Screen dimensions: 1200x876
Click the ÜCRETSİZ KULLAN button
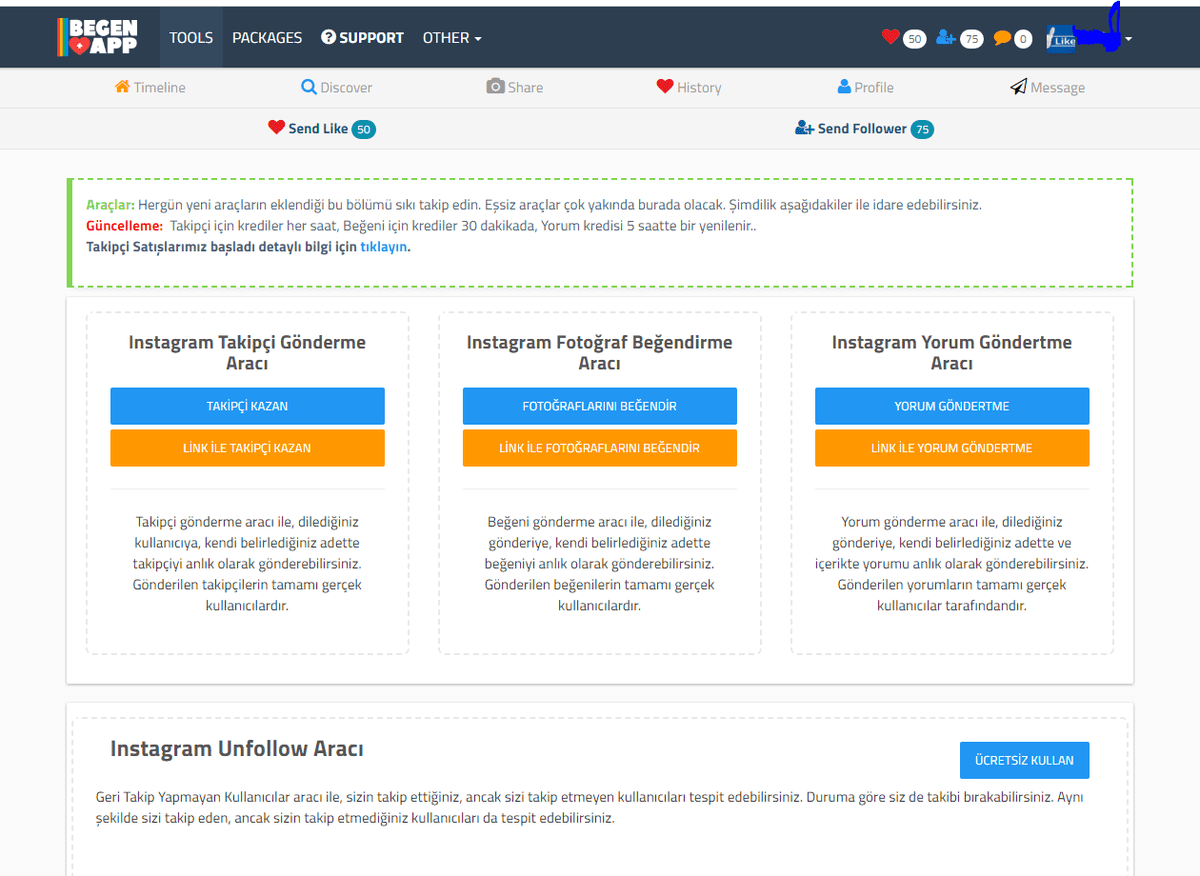click(1024, 760)
